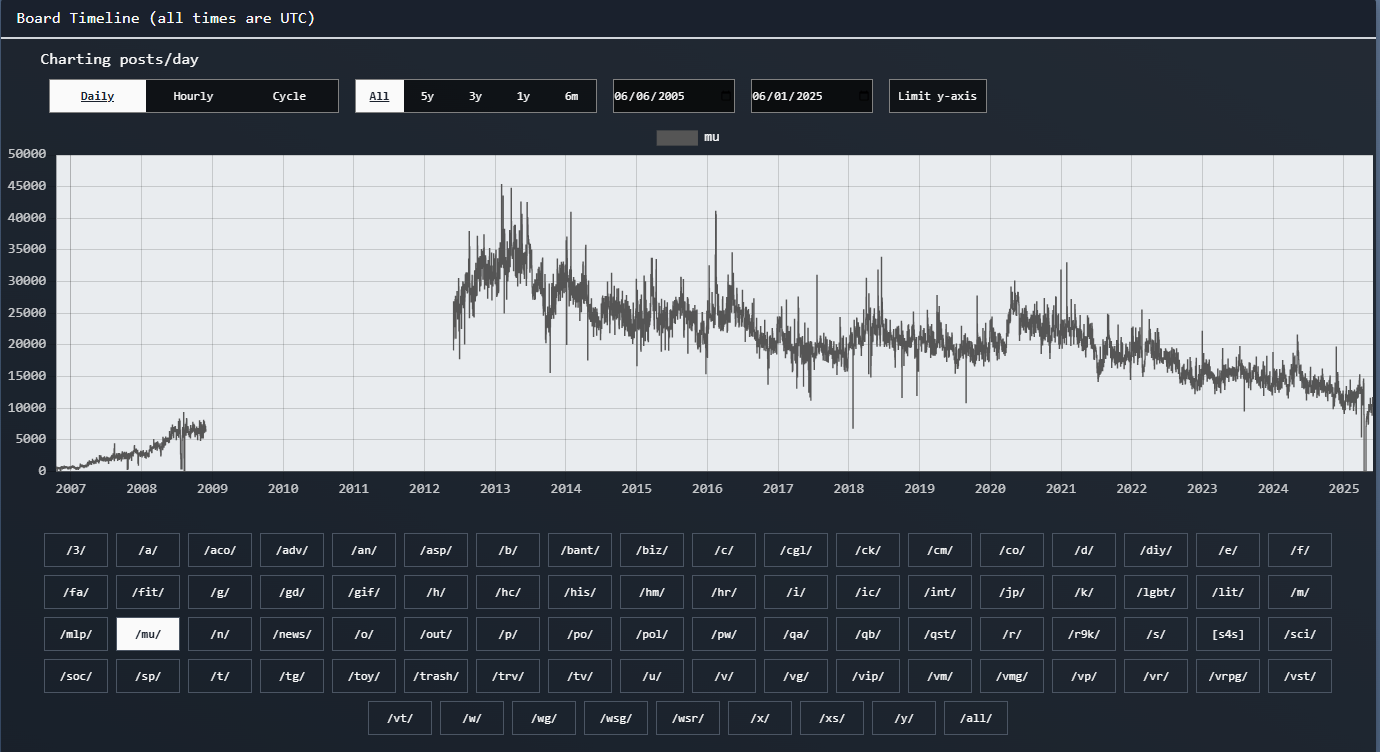Image resolution: width=1380 pixels, height=752 pixels.
Task: Open the end date calendar picker icon
Action: click(x=864, y=96)
